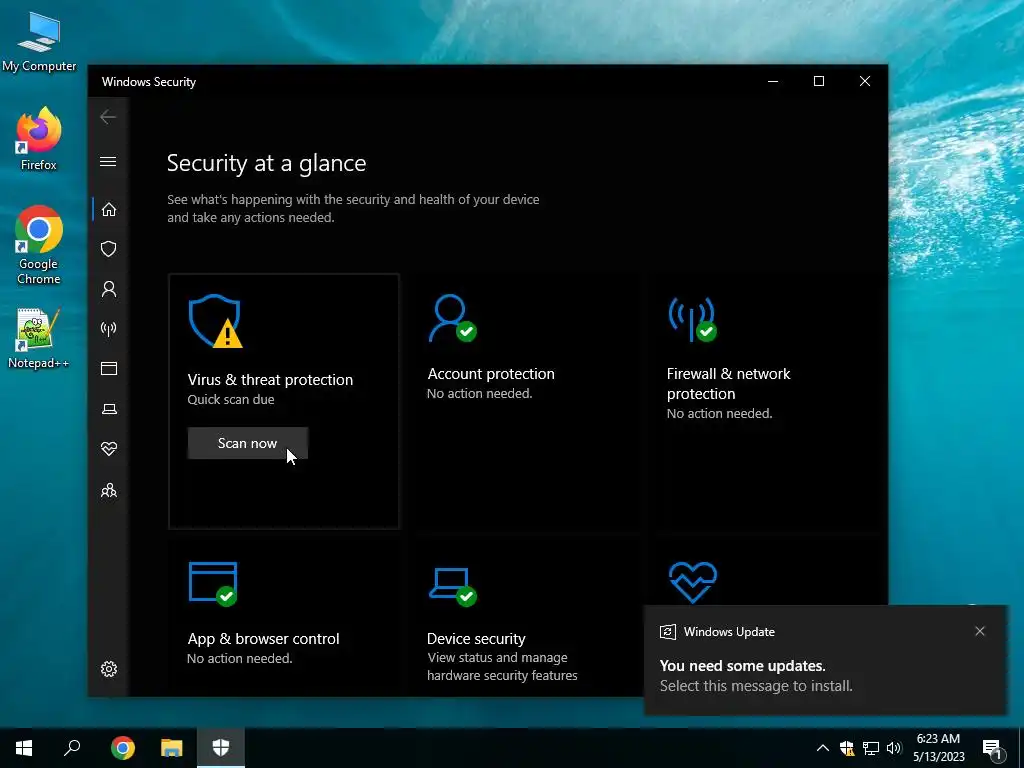Screen dimensions: 1024x768
Task: Click Windows Security tray icon with warning
Action: (847, 748)
